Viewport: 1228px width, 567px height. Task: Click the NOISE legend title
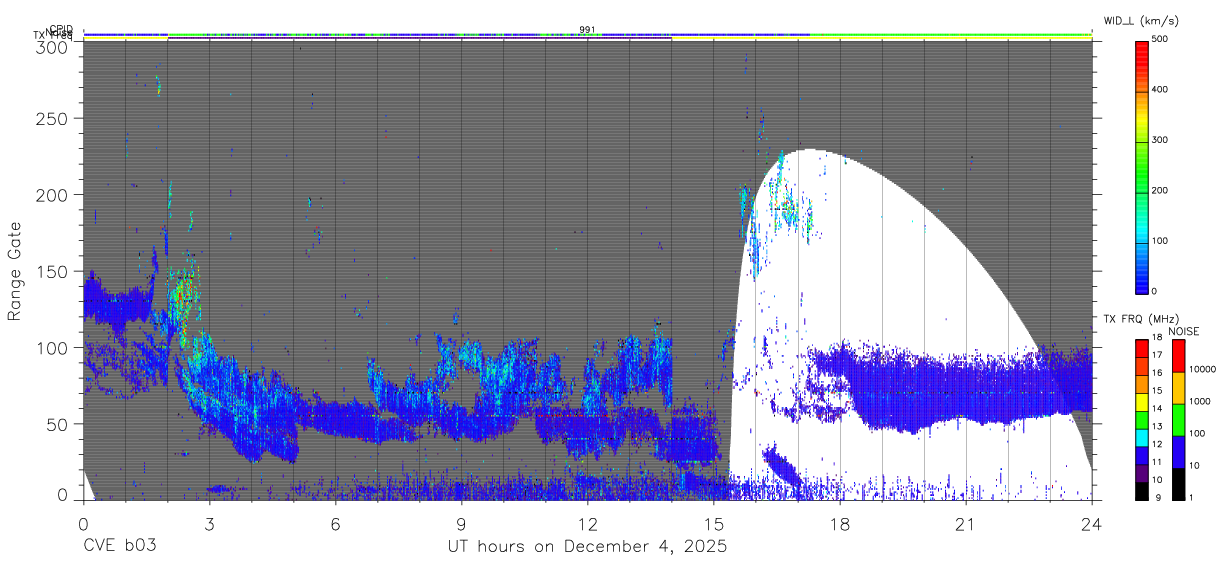[x=1183, y=331]
